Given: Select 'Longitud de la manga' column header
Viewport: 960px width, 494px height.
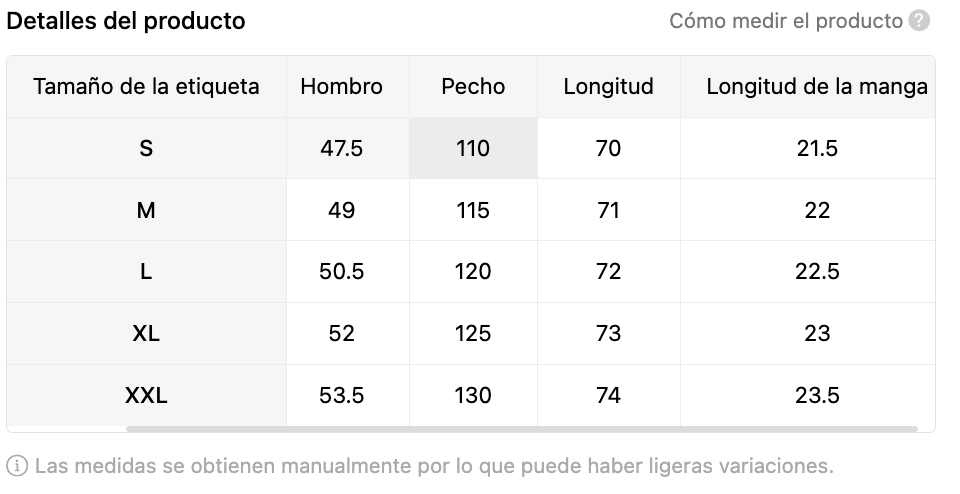Looking at the screenshot, I should click(817, 86).
